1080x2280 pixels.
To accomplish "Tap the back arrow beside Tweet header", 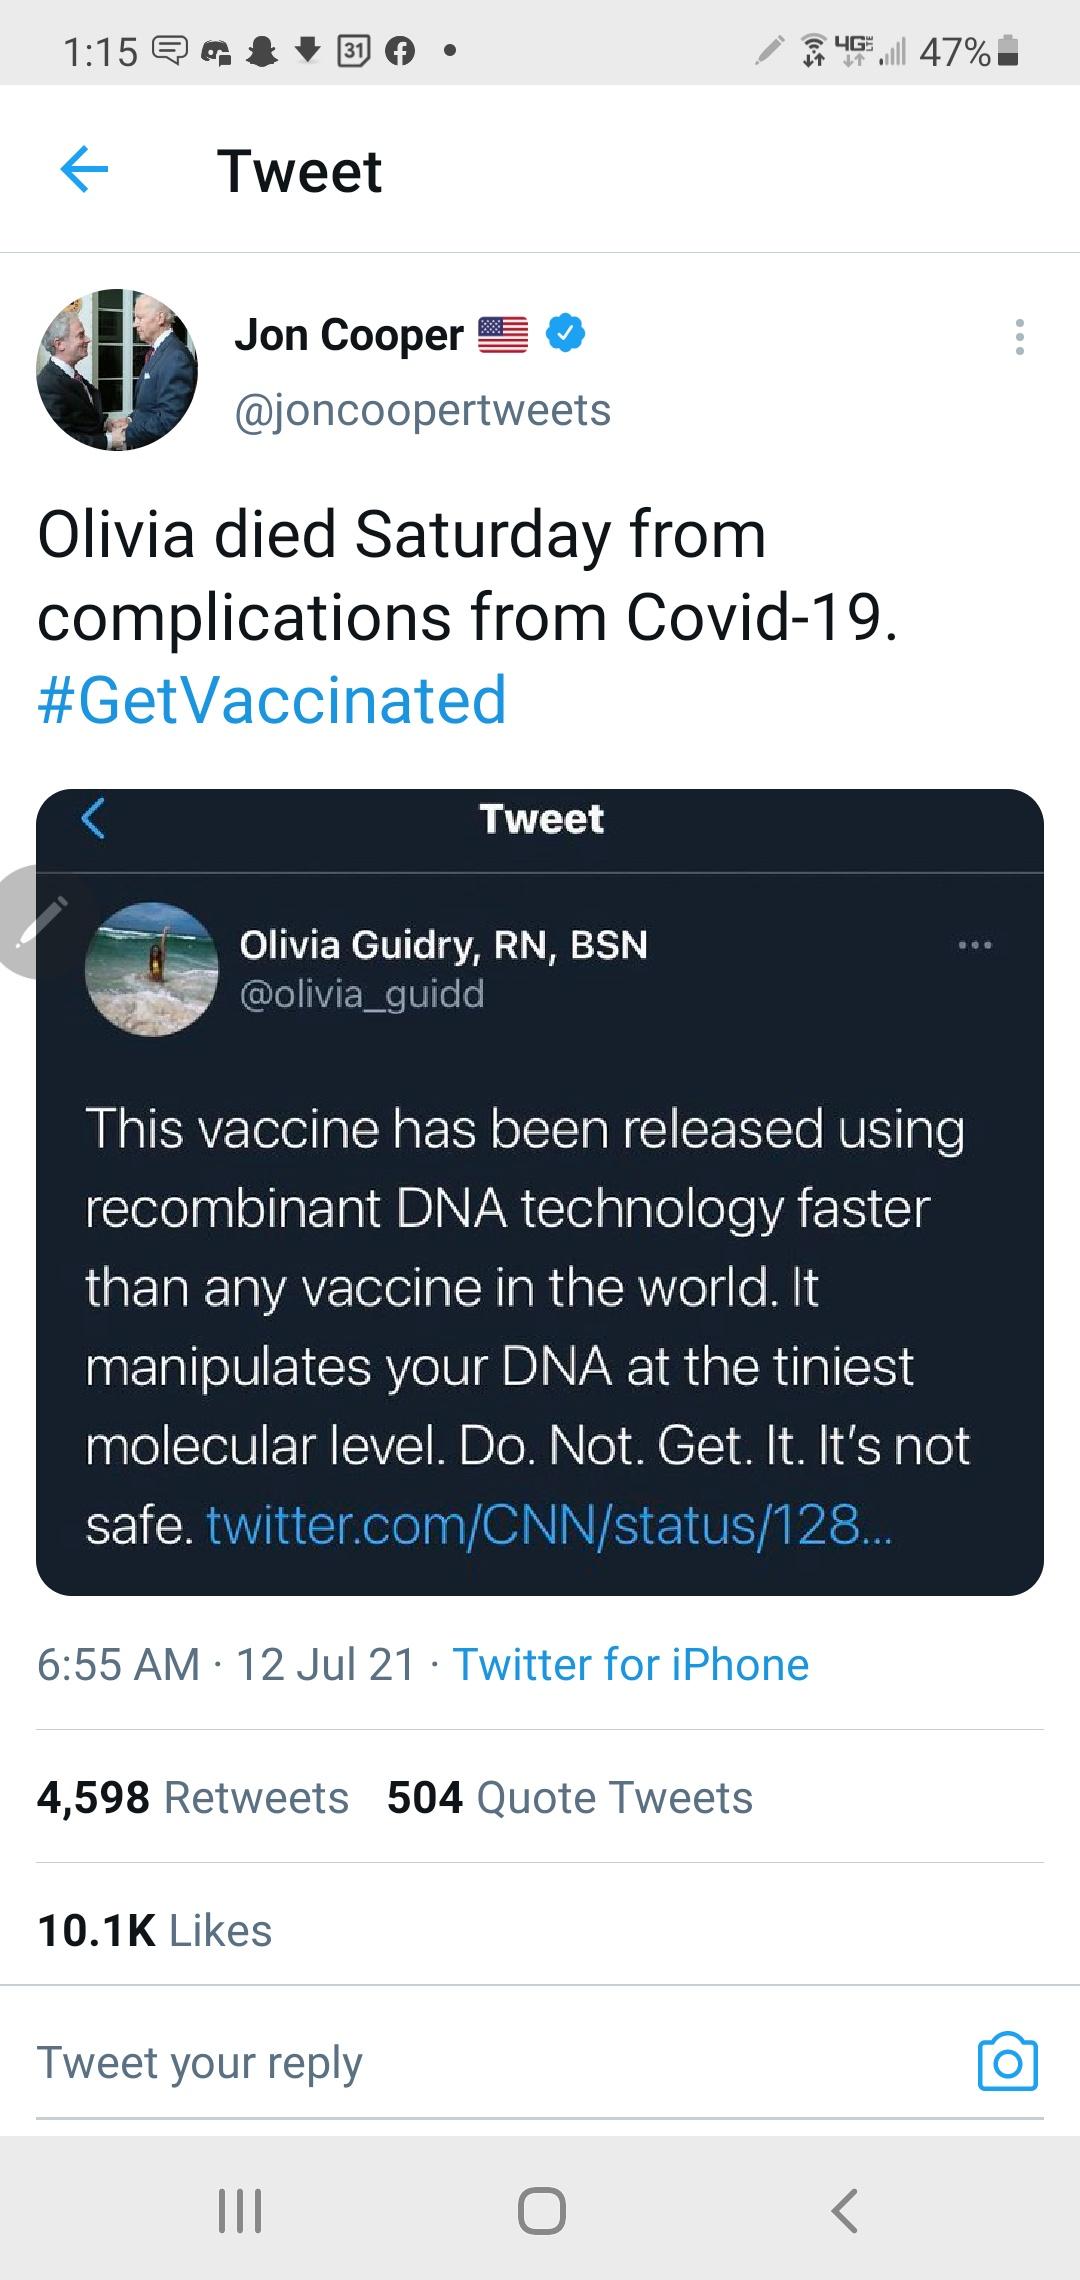I will (84, 170).
